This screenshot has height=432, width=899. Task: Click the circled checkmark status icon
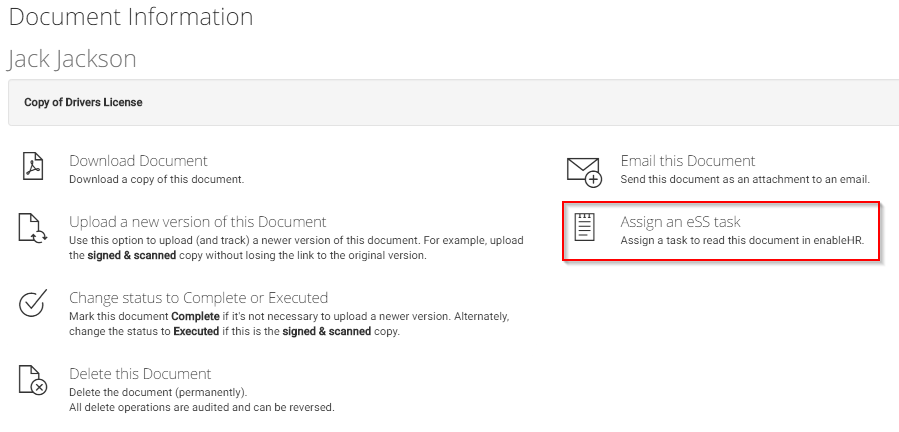coord(33,303)
